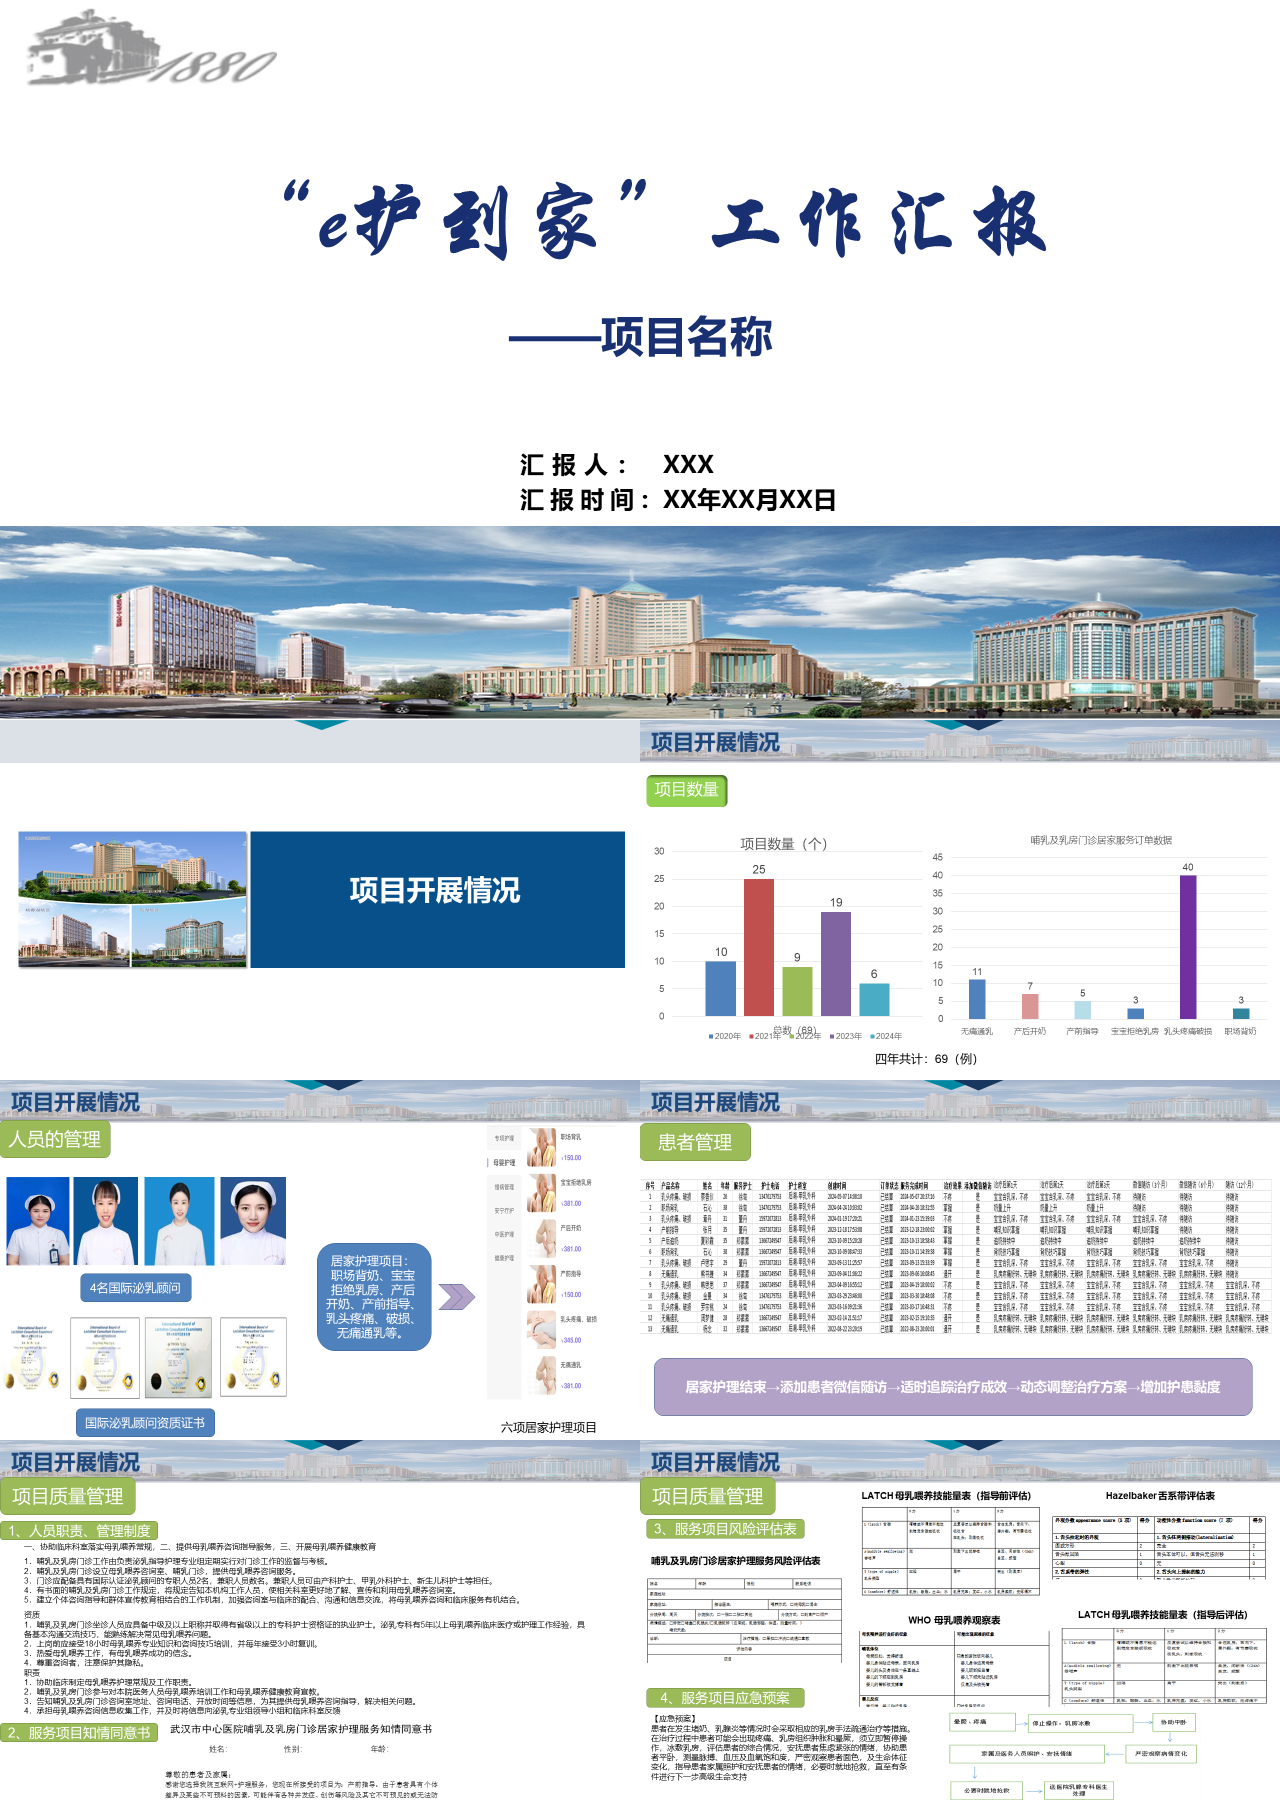Click the second lactation consultant certificate image
Image resolution: width=1280 pixels, height=1800 pixels.
(x=105, y=1357)
